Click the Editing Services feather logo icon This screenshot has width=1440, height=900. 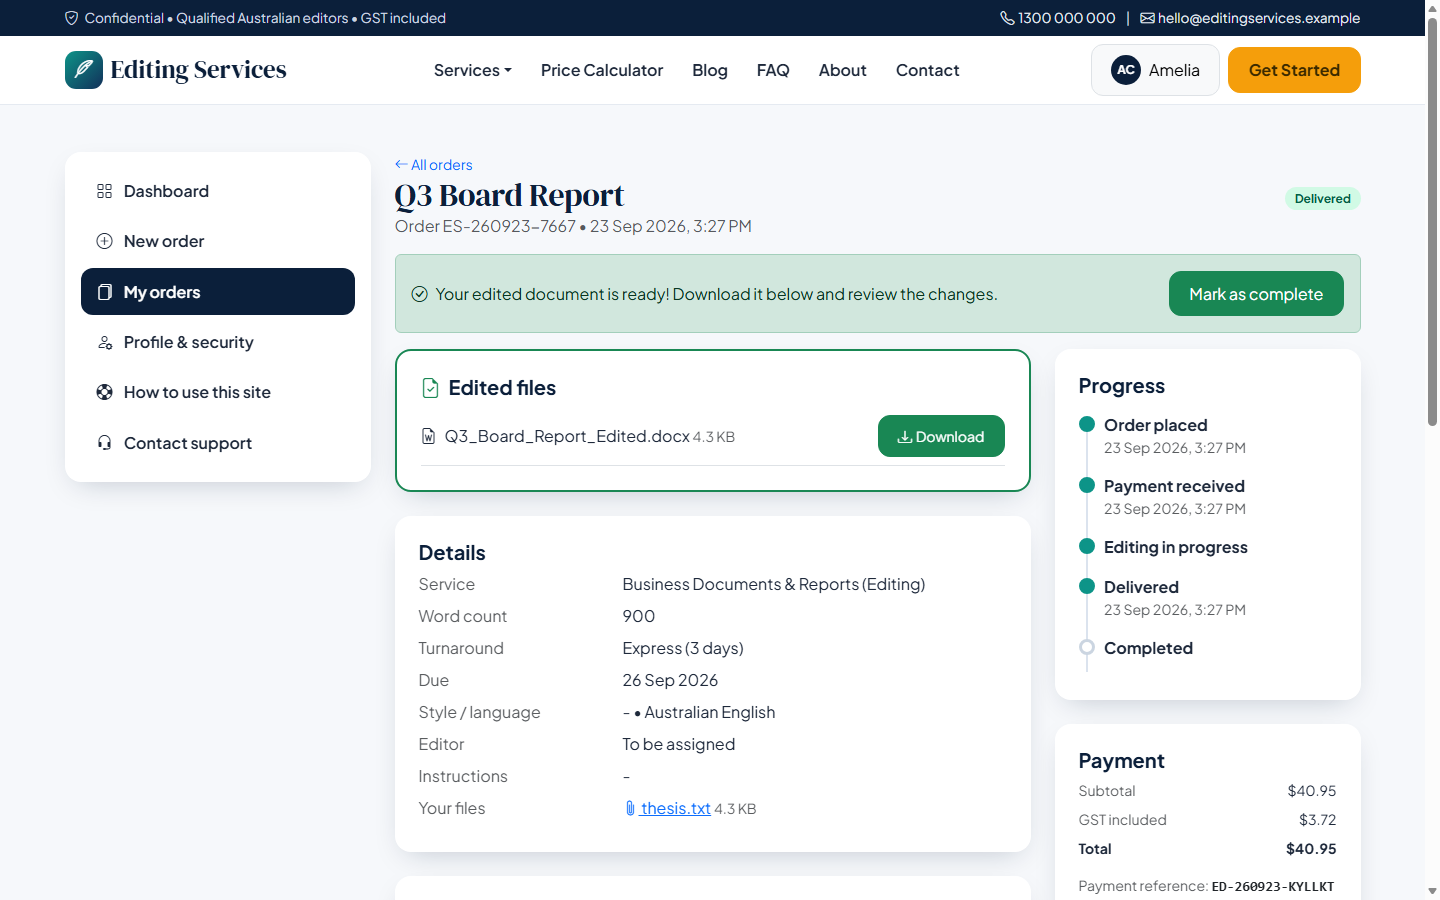(84, 70)
